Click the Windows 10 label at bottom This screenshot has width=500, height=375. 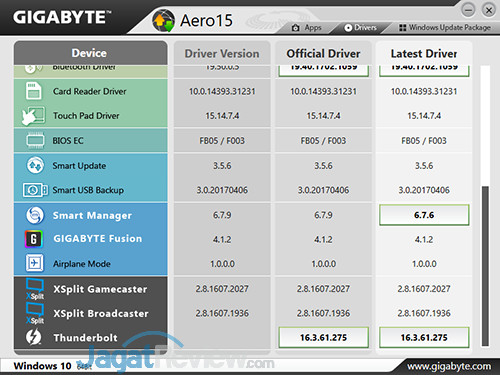tap(42, 366)
